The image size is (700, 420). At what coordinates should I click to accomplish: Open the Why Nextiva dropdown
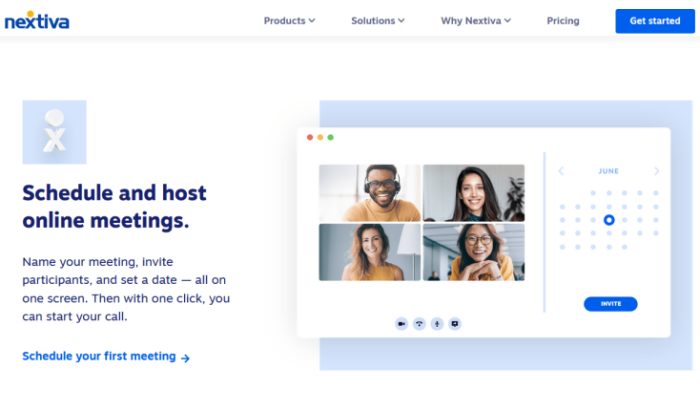(x=475, y=21)
